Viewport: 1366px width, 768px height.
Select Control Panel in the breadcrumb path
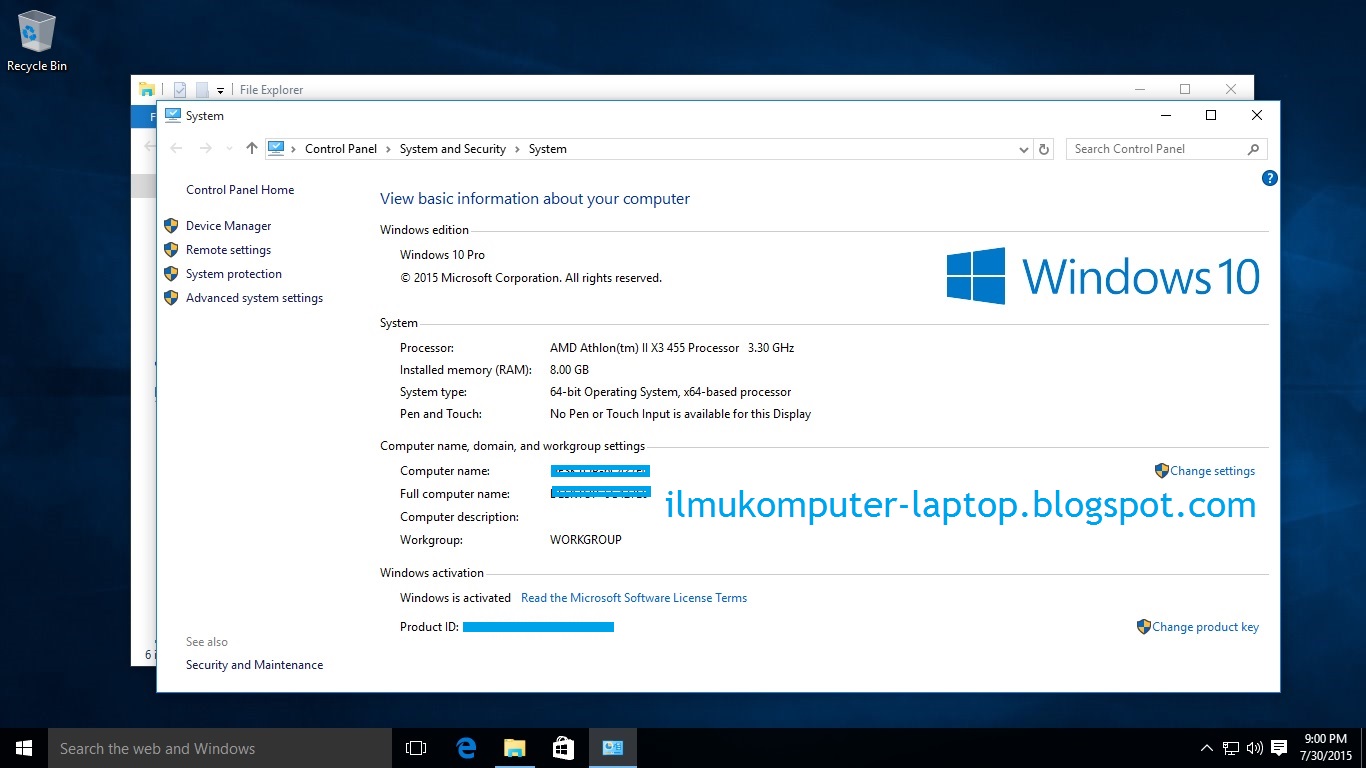(341, 149)
